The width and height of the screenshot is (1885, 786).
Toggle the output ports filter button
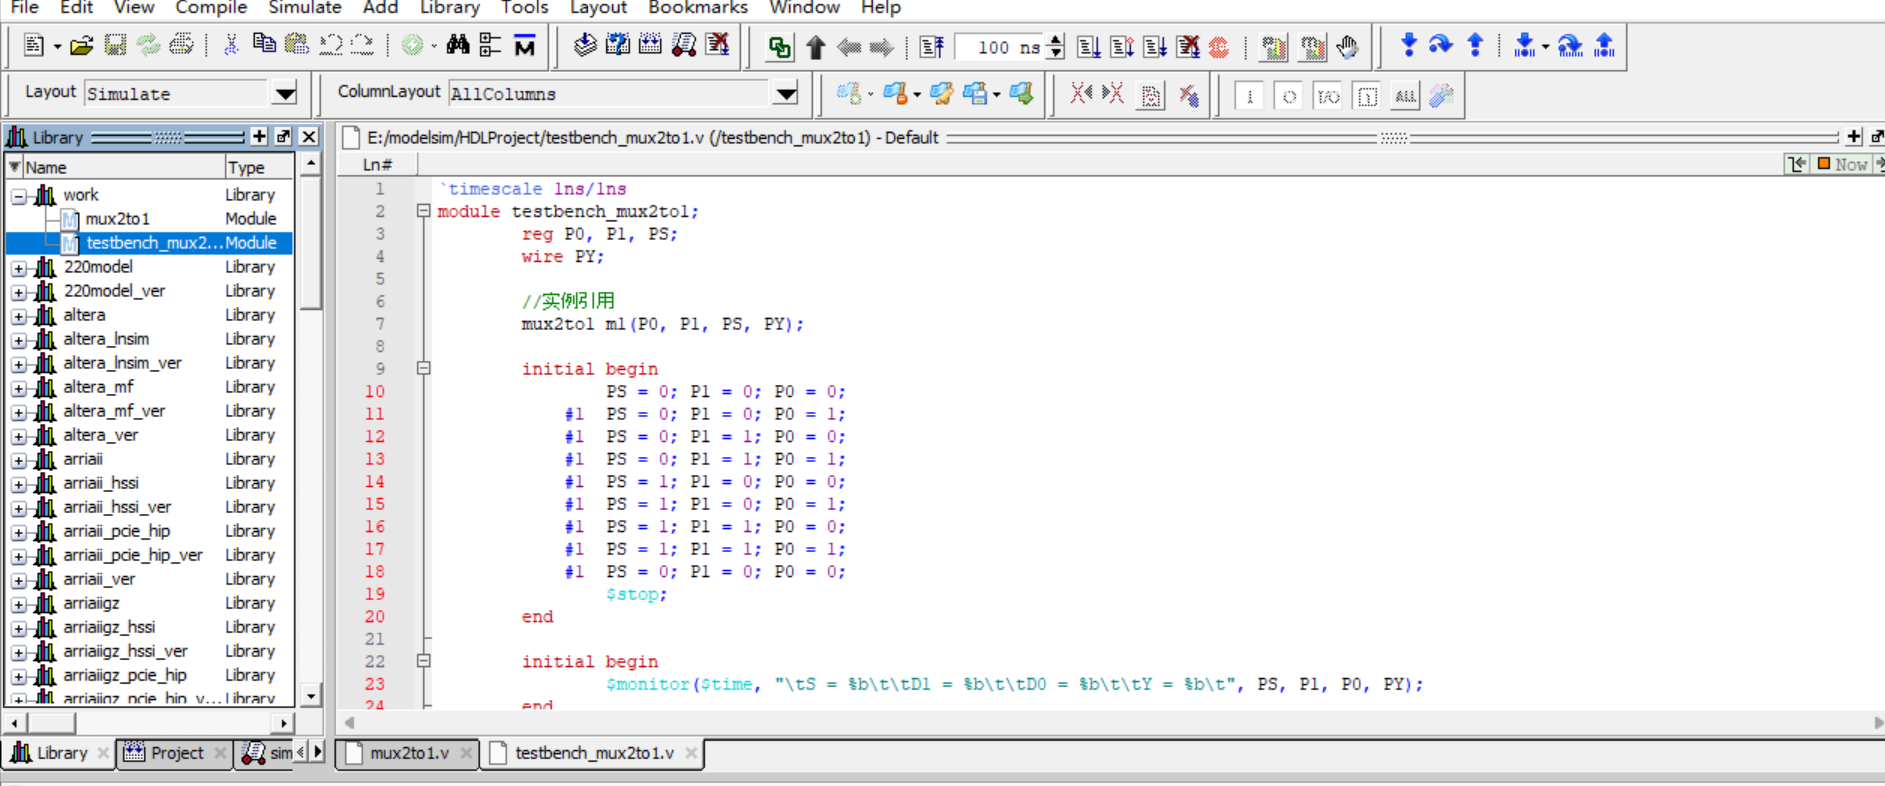click(1289, 96)
